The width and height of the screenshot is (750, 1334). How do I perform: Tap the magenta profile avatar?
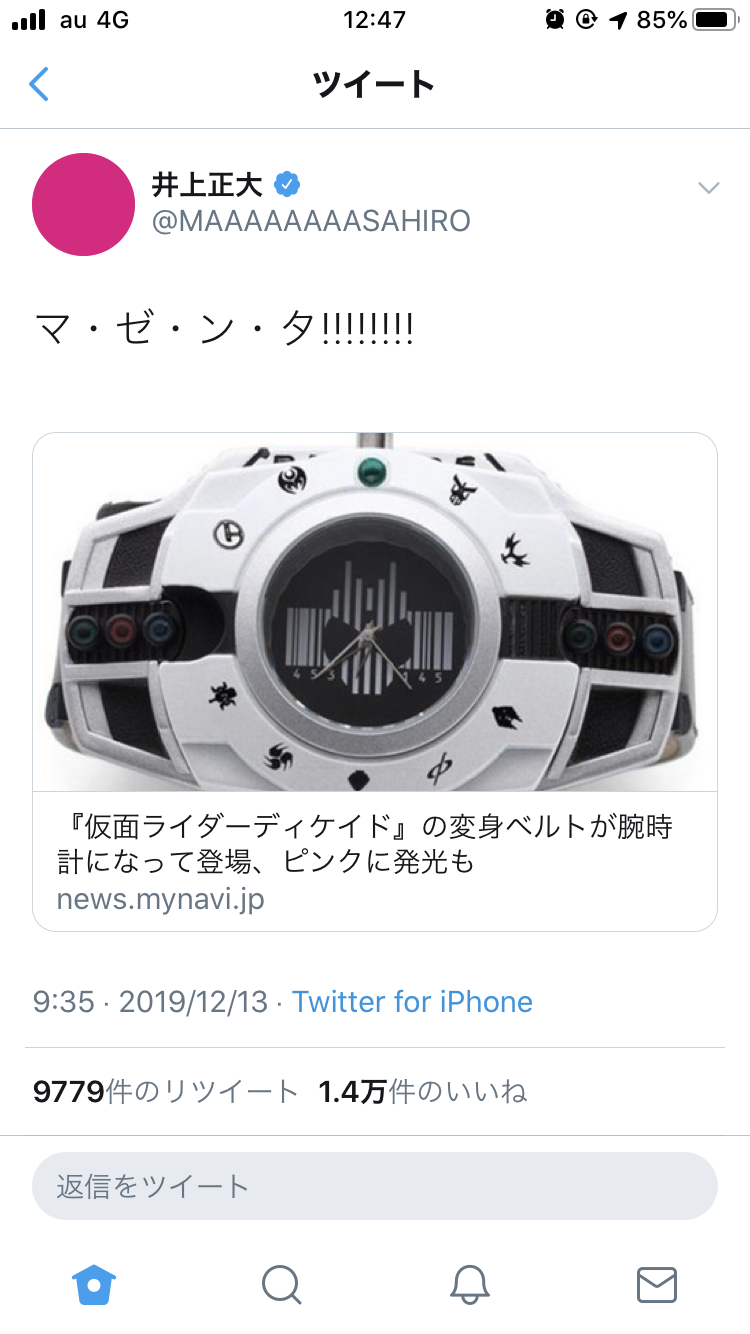83,204
